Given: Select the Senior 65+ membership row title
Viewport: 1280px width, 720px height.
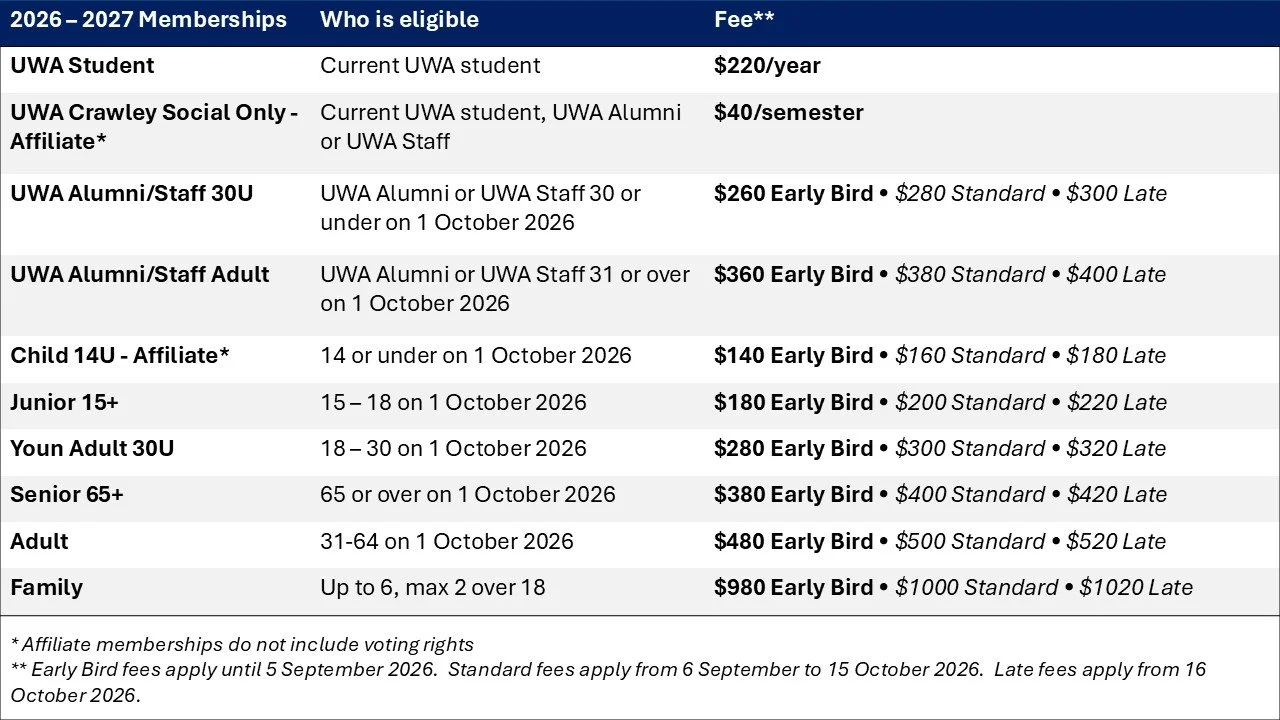Looking at the screenshot, I should 67,494.
